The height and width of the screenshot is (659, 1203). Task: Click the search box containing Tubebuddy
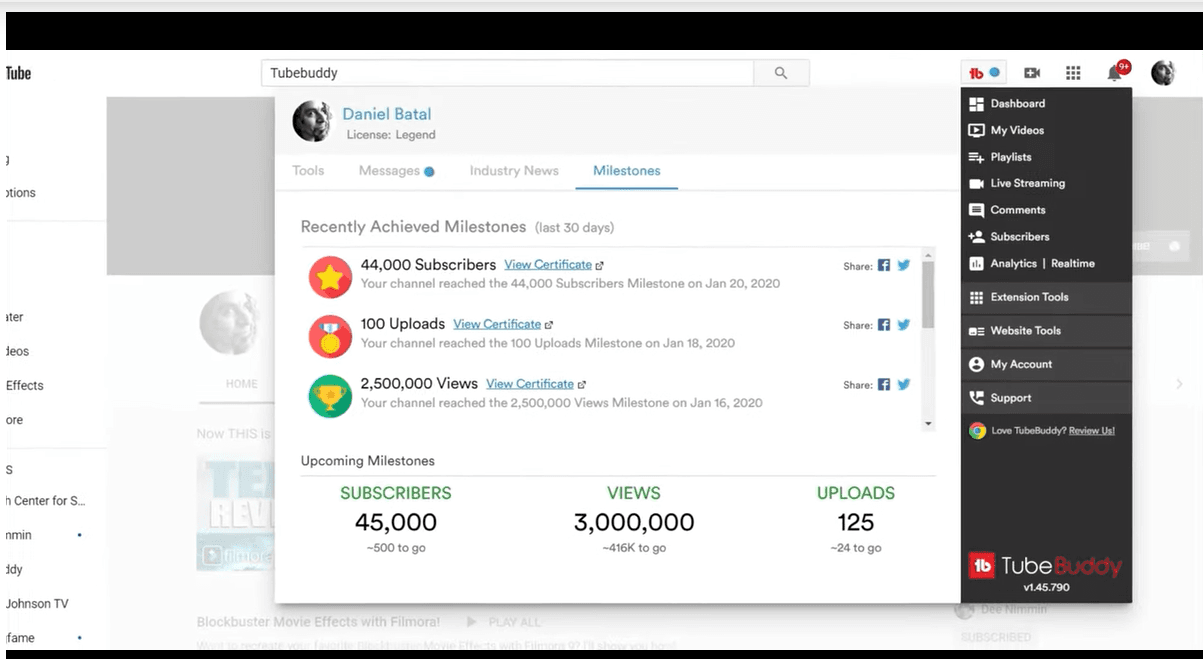pyautogui.click(x=507, y=73)
